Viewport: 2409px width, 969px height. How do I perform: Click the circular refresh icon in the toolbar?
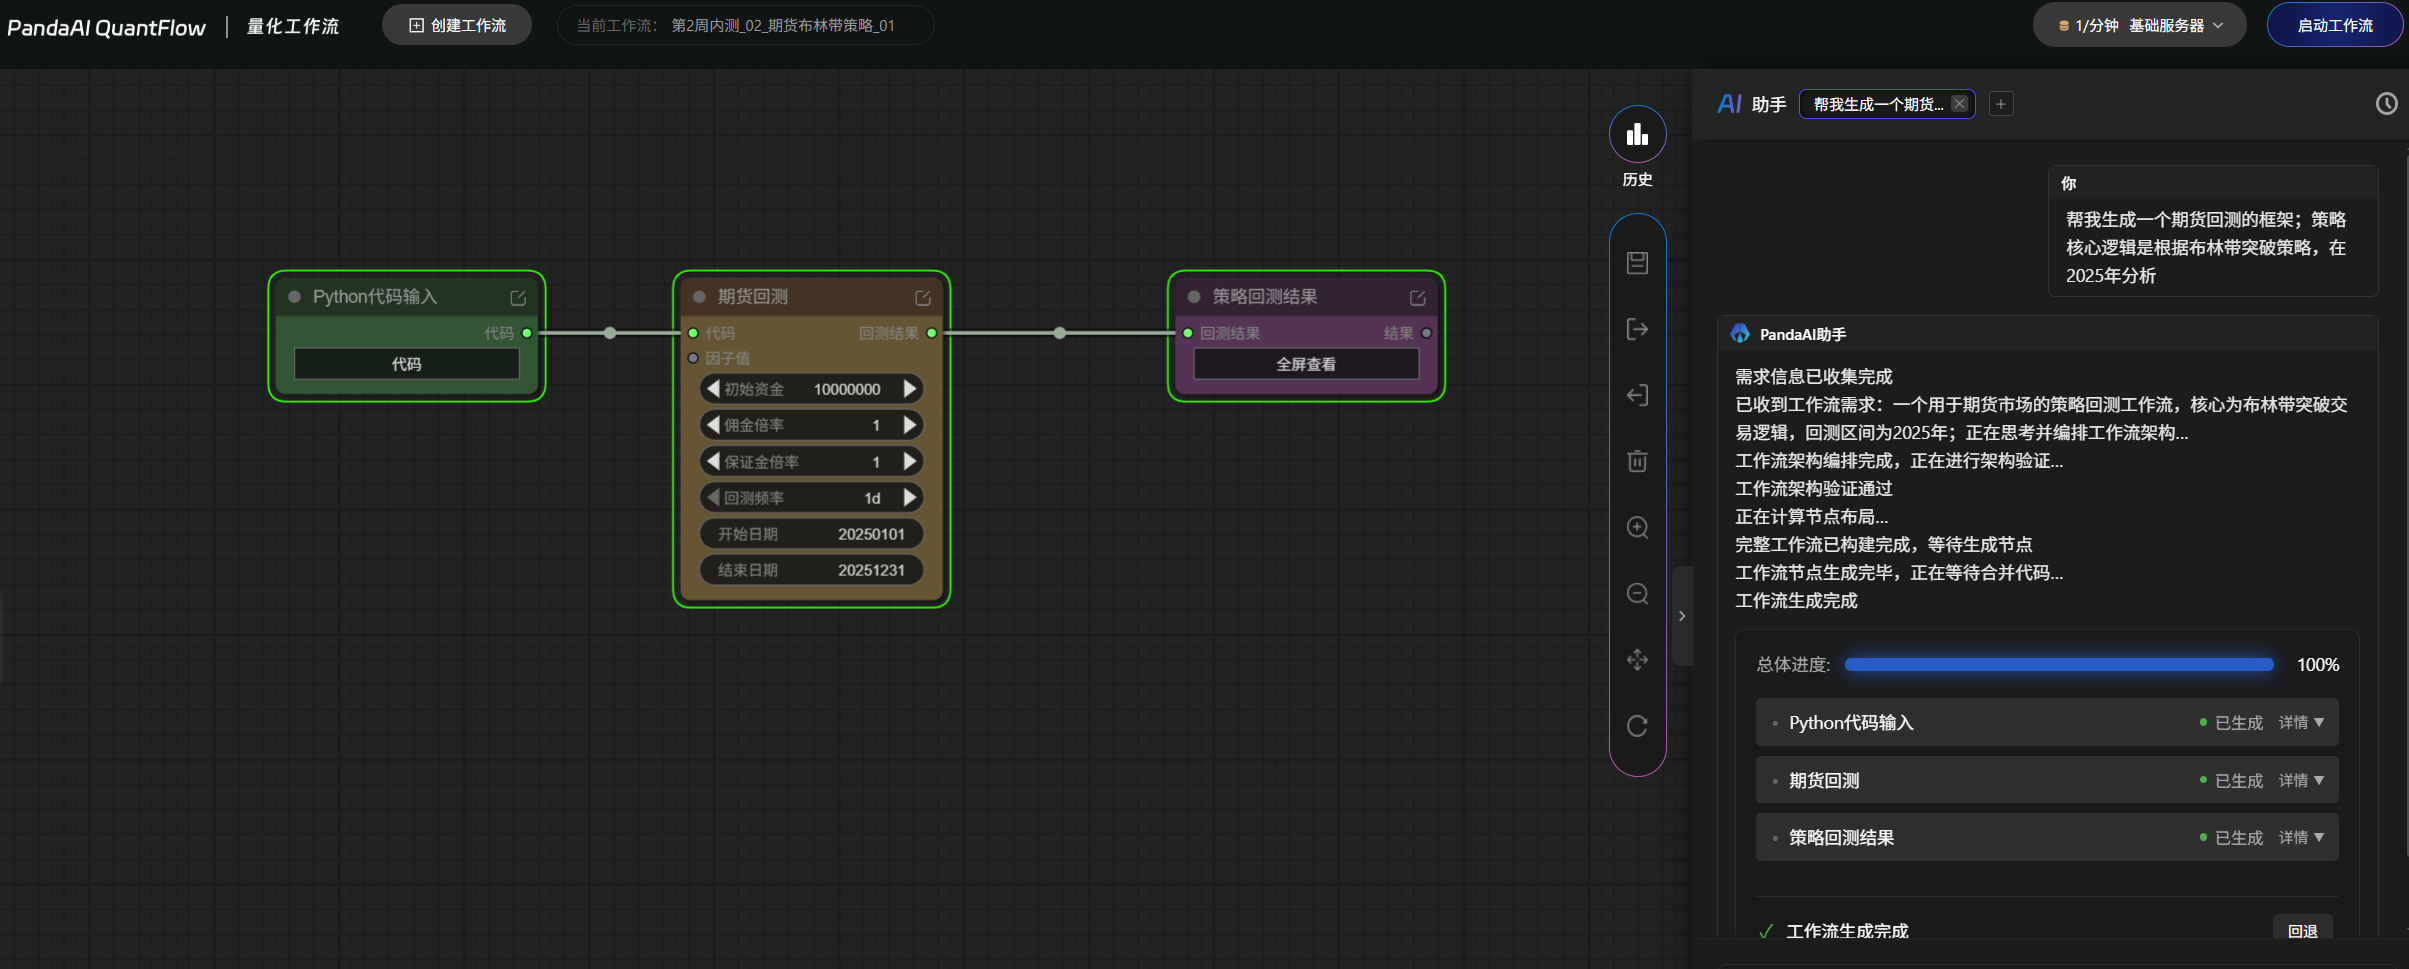pyautogui.click(x=1637, y=725)
